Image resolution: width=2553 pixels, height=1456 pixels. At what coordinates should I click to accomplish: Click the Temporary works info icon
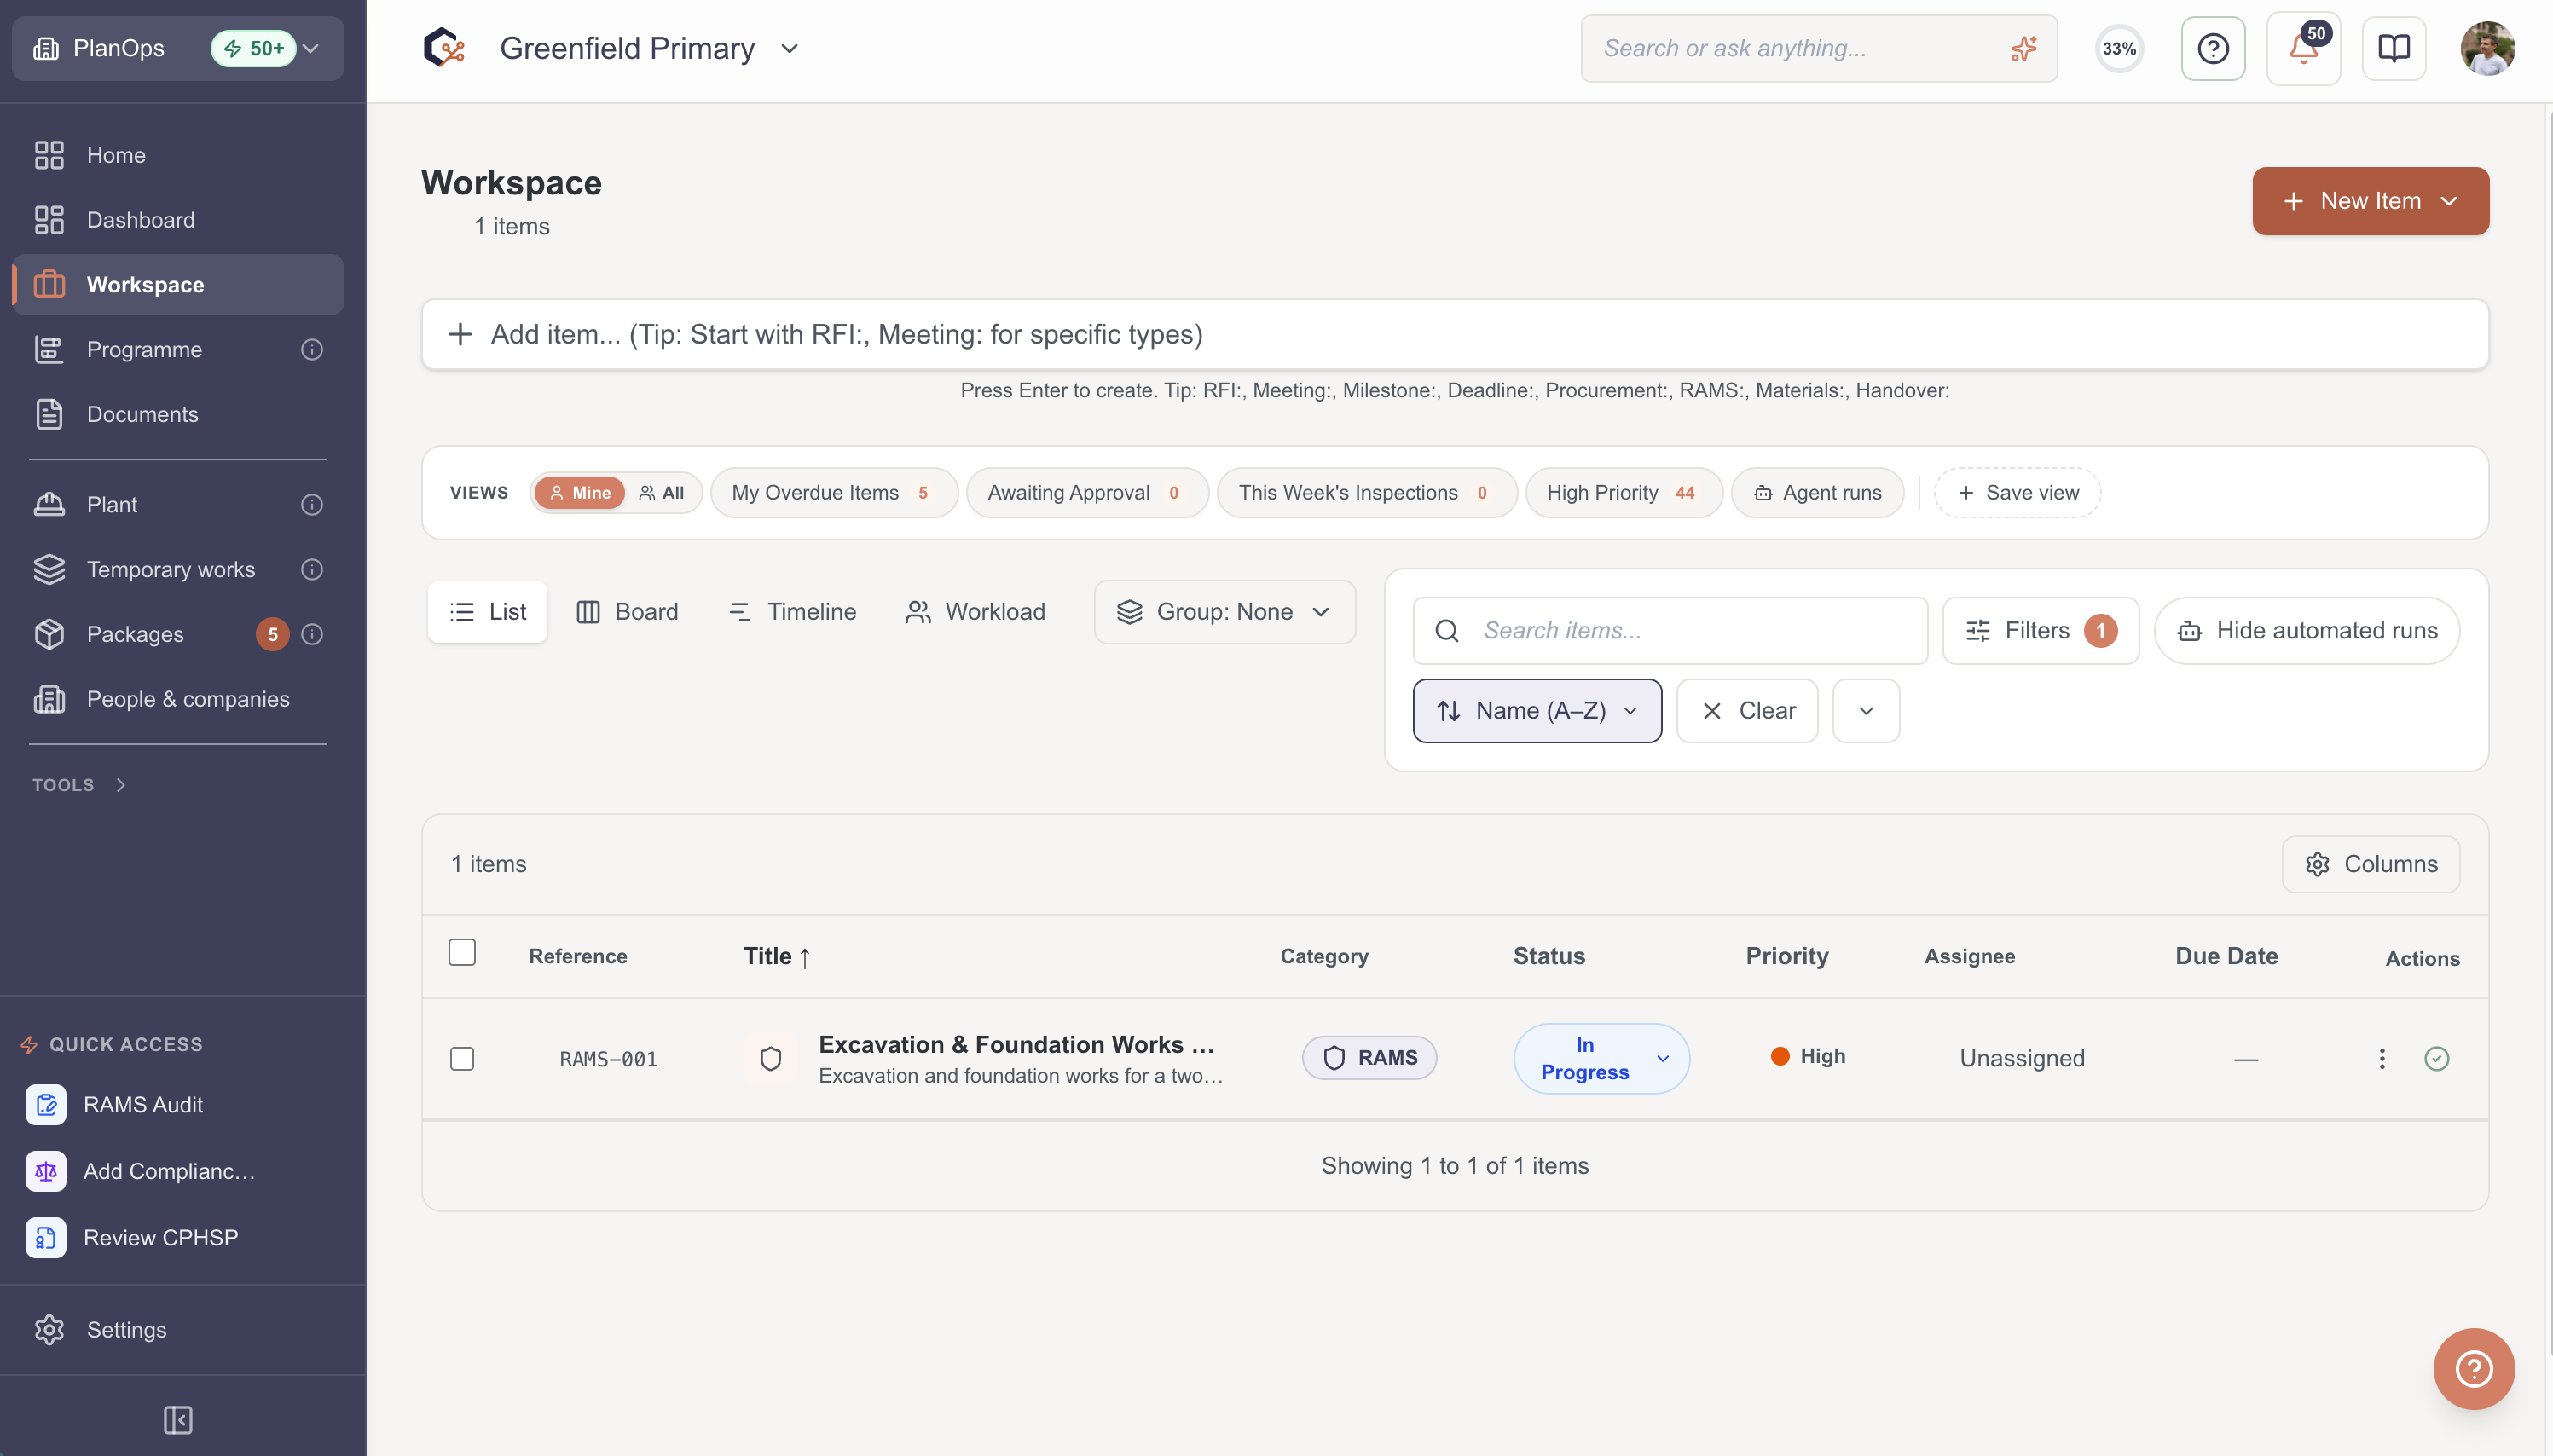click(312, 569)
